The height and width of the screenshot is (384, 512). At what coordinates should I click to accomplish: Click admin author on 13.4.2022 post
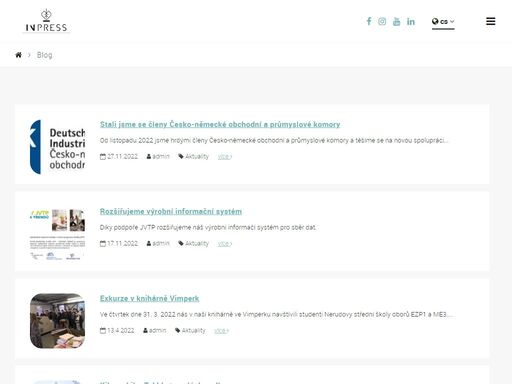(158, 330)
